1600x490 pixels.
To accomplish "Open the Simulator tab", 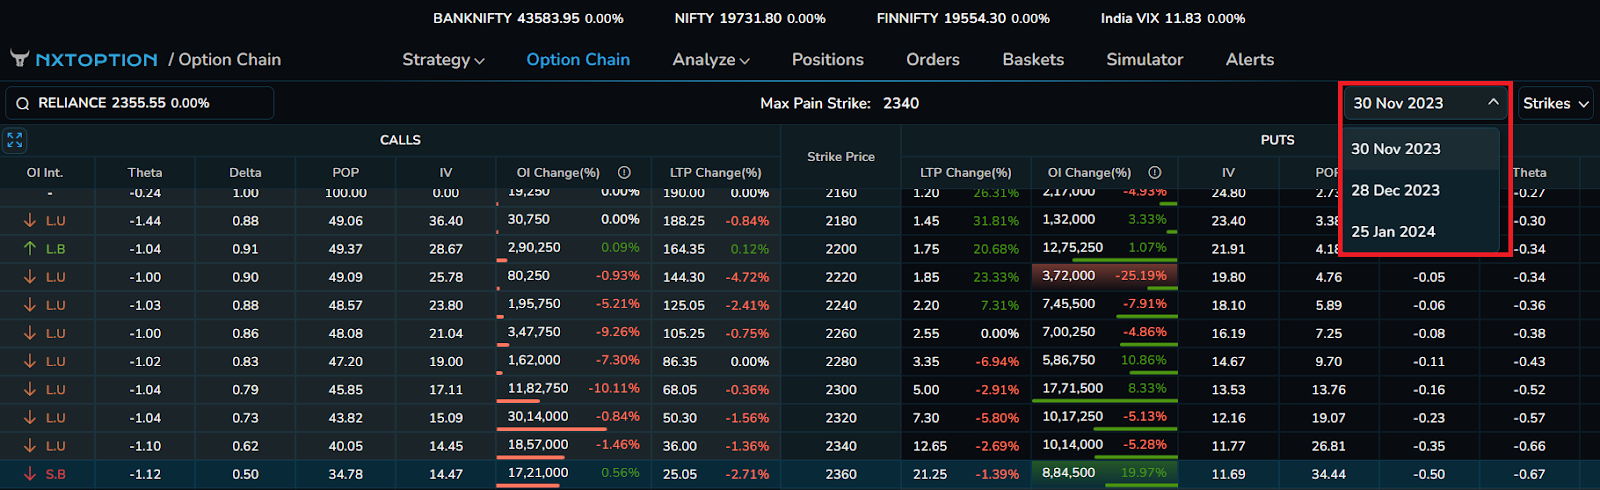I will [1144, 60].
